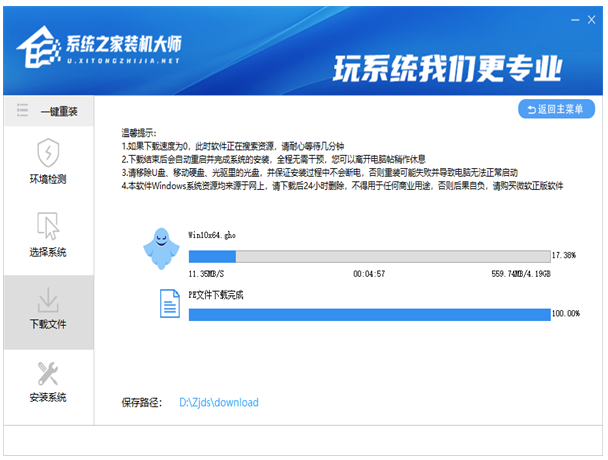Click the Win10x64.gho download progress bar
Image resolution: width=608 pixels, height=460 pixels.
point(368,256)
